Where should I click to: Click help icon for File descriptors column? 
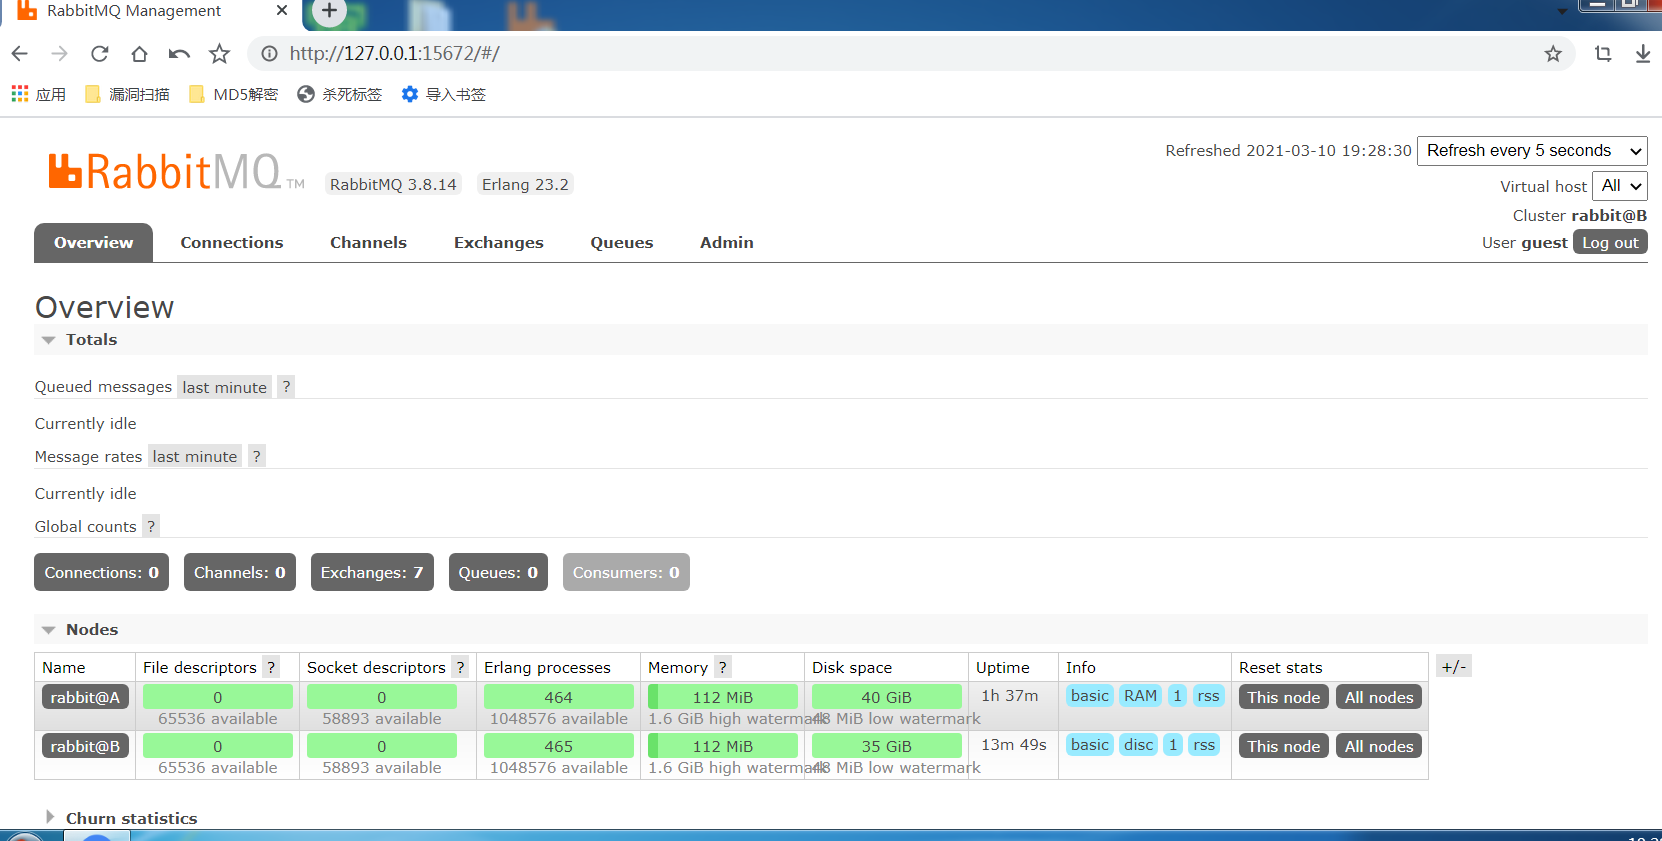tap(270, 667)
